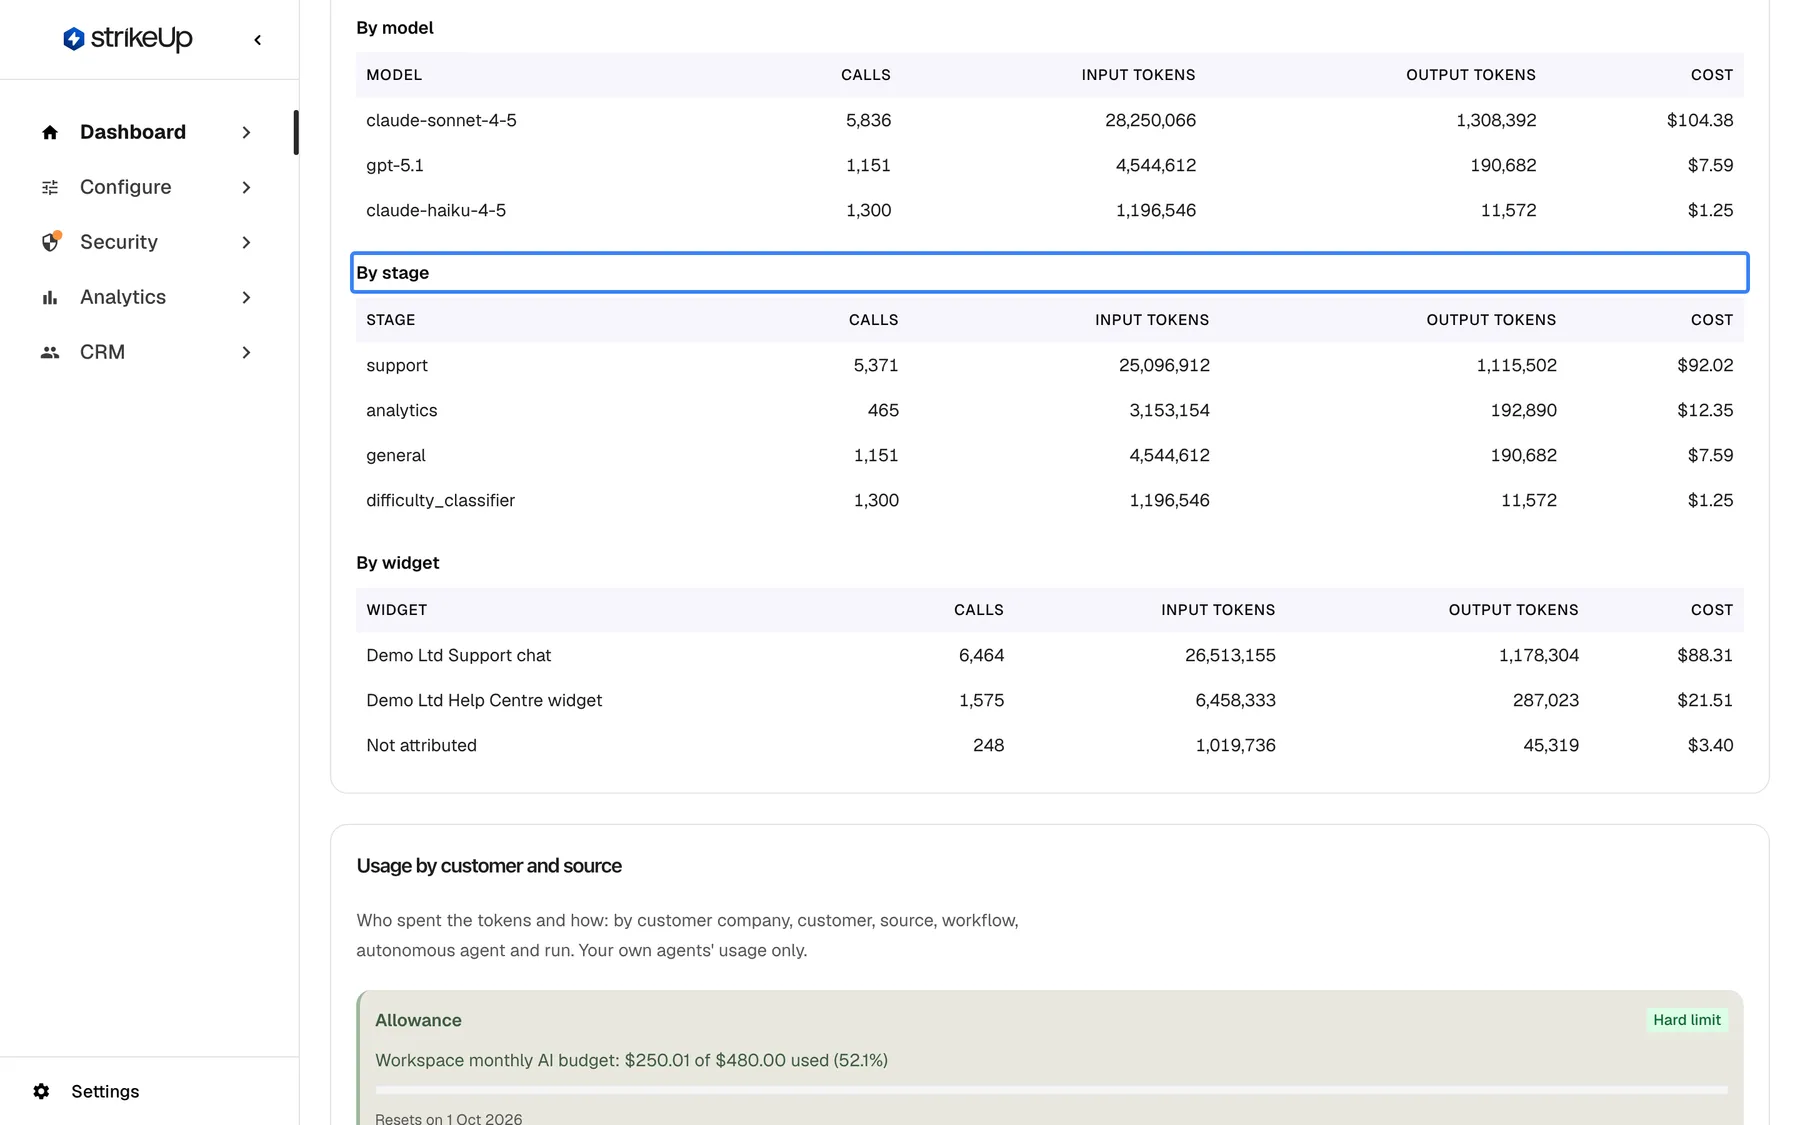Screen dimensions: 1800x1125
Task: Click the strikeUp logo
Action: 128,39
